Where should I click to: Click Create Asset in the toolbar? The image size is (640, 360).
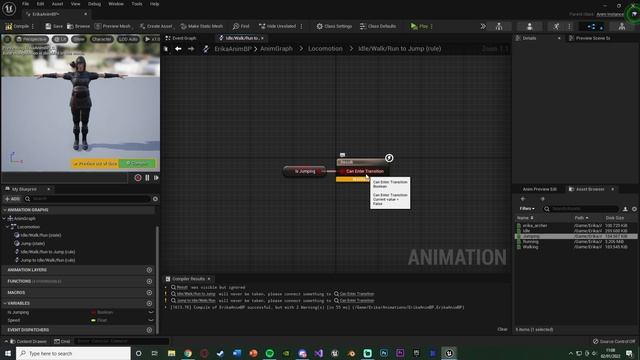pos(156,26)
